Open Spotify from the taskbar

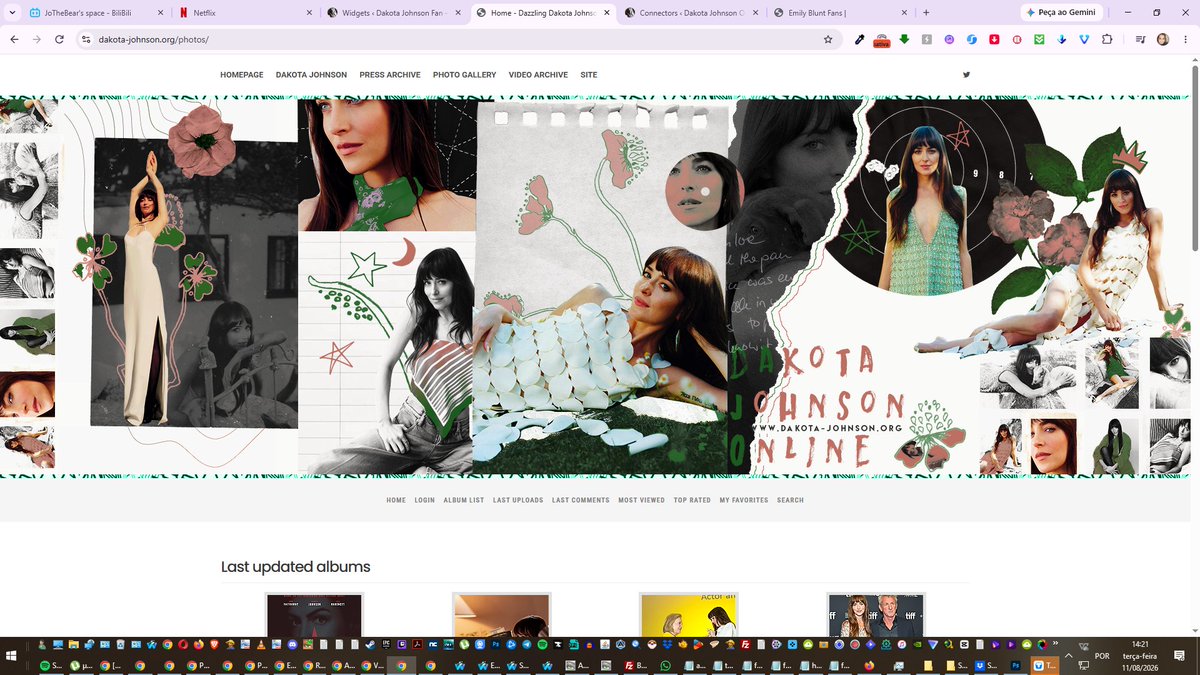click(50, 665)
